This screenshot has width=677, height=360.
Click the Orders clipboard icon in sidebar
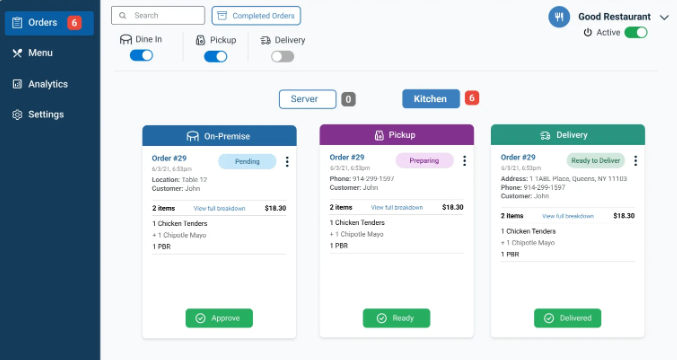17,23
